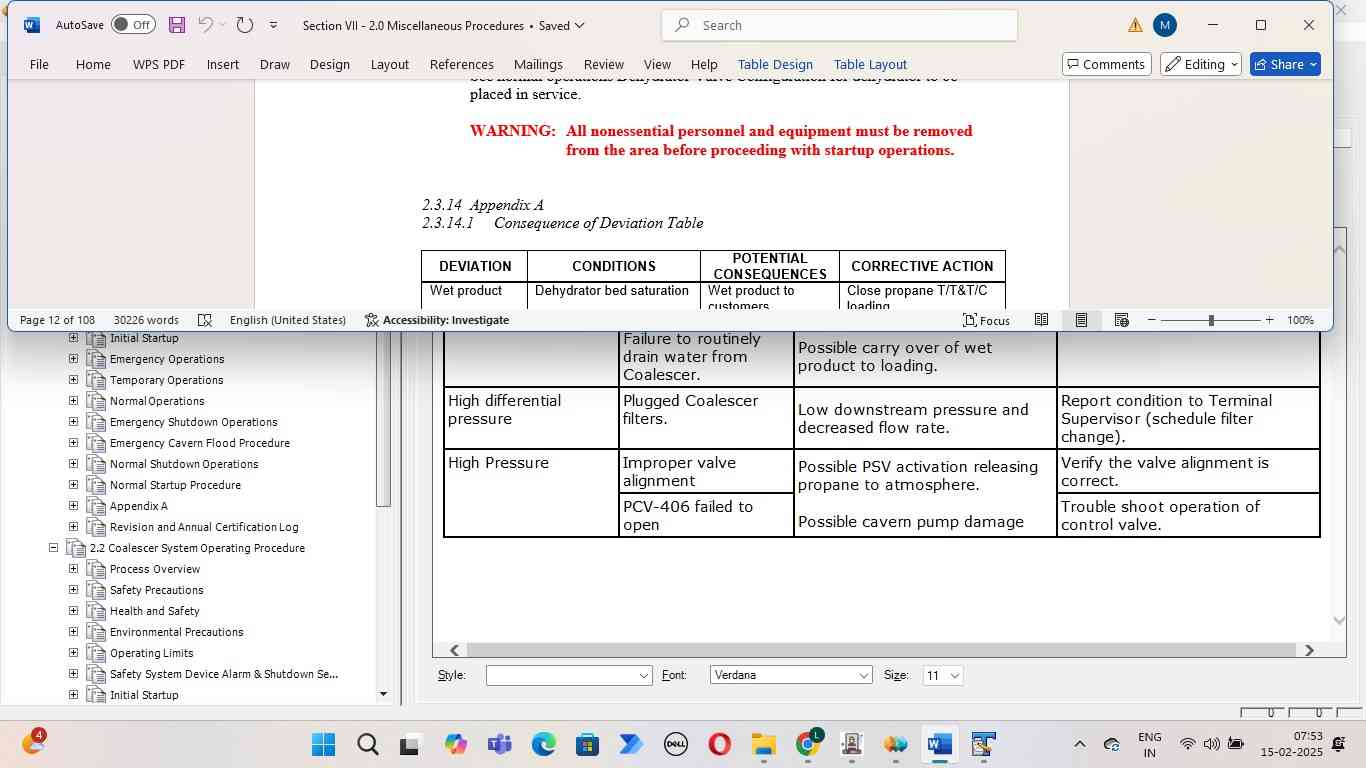Image resolution: width=1366 pixels, height=768 pixels.
Task: Open the Mailings tab
Action: pyautogui.click(x=538, y=64)
